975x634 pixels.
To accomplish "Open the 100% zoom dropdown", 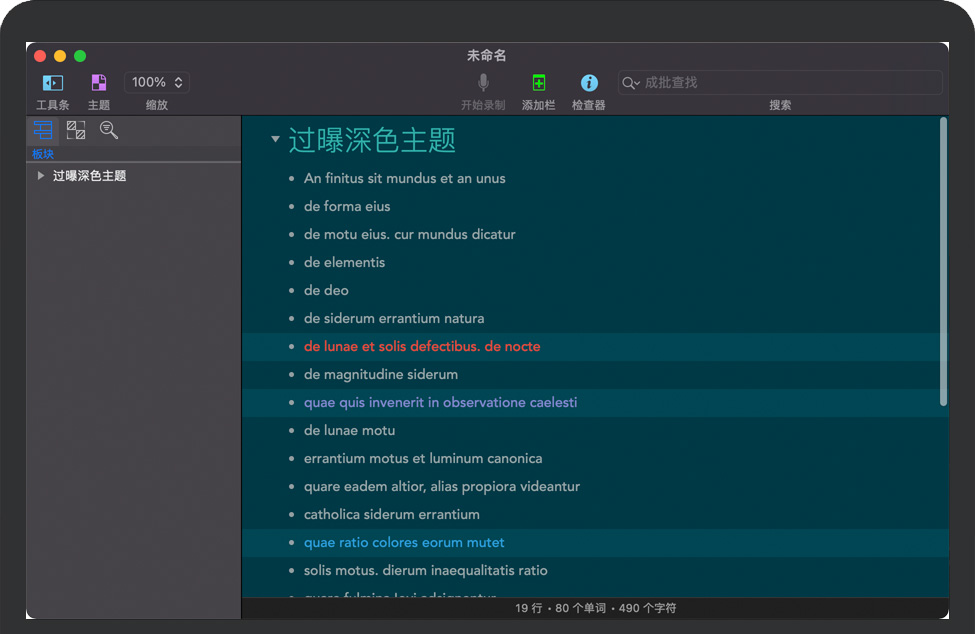I will pos(157,83).
